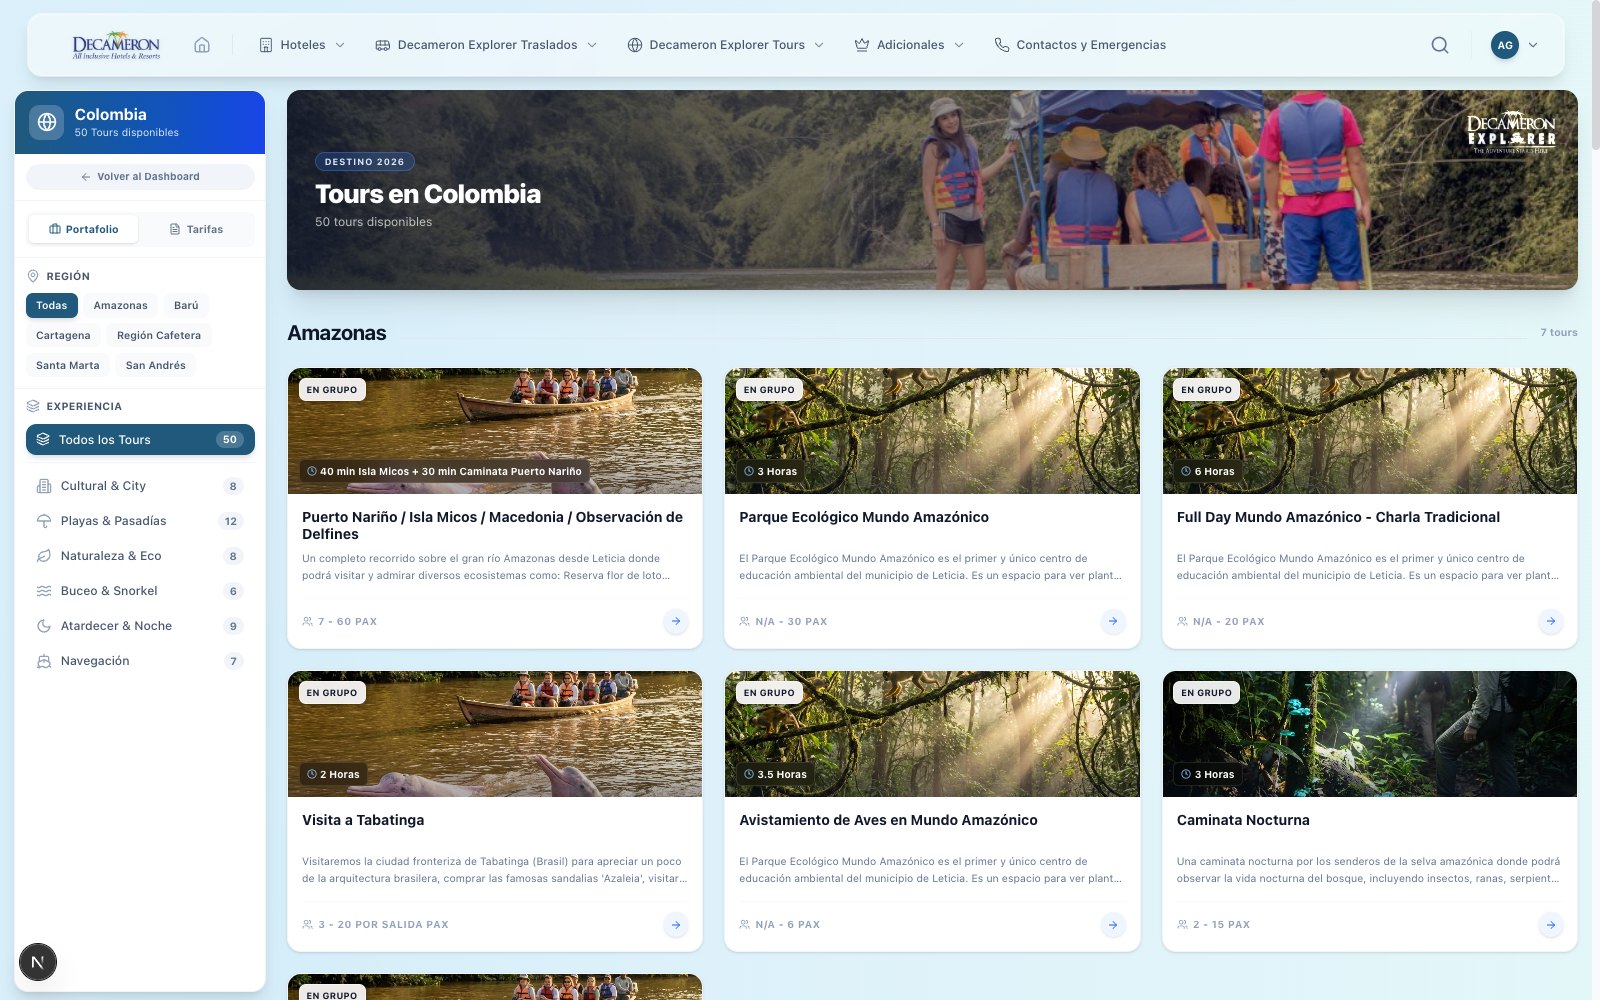Screen dimensions: 1600x1000
Task: Select Playas & Pasadías experience
Action: click(x=140, y=521)
